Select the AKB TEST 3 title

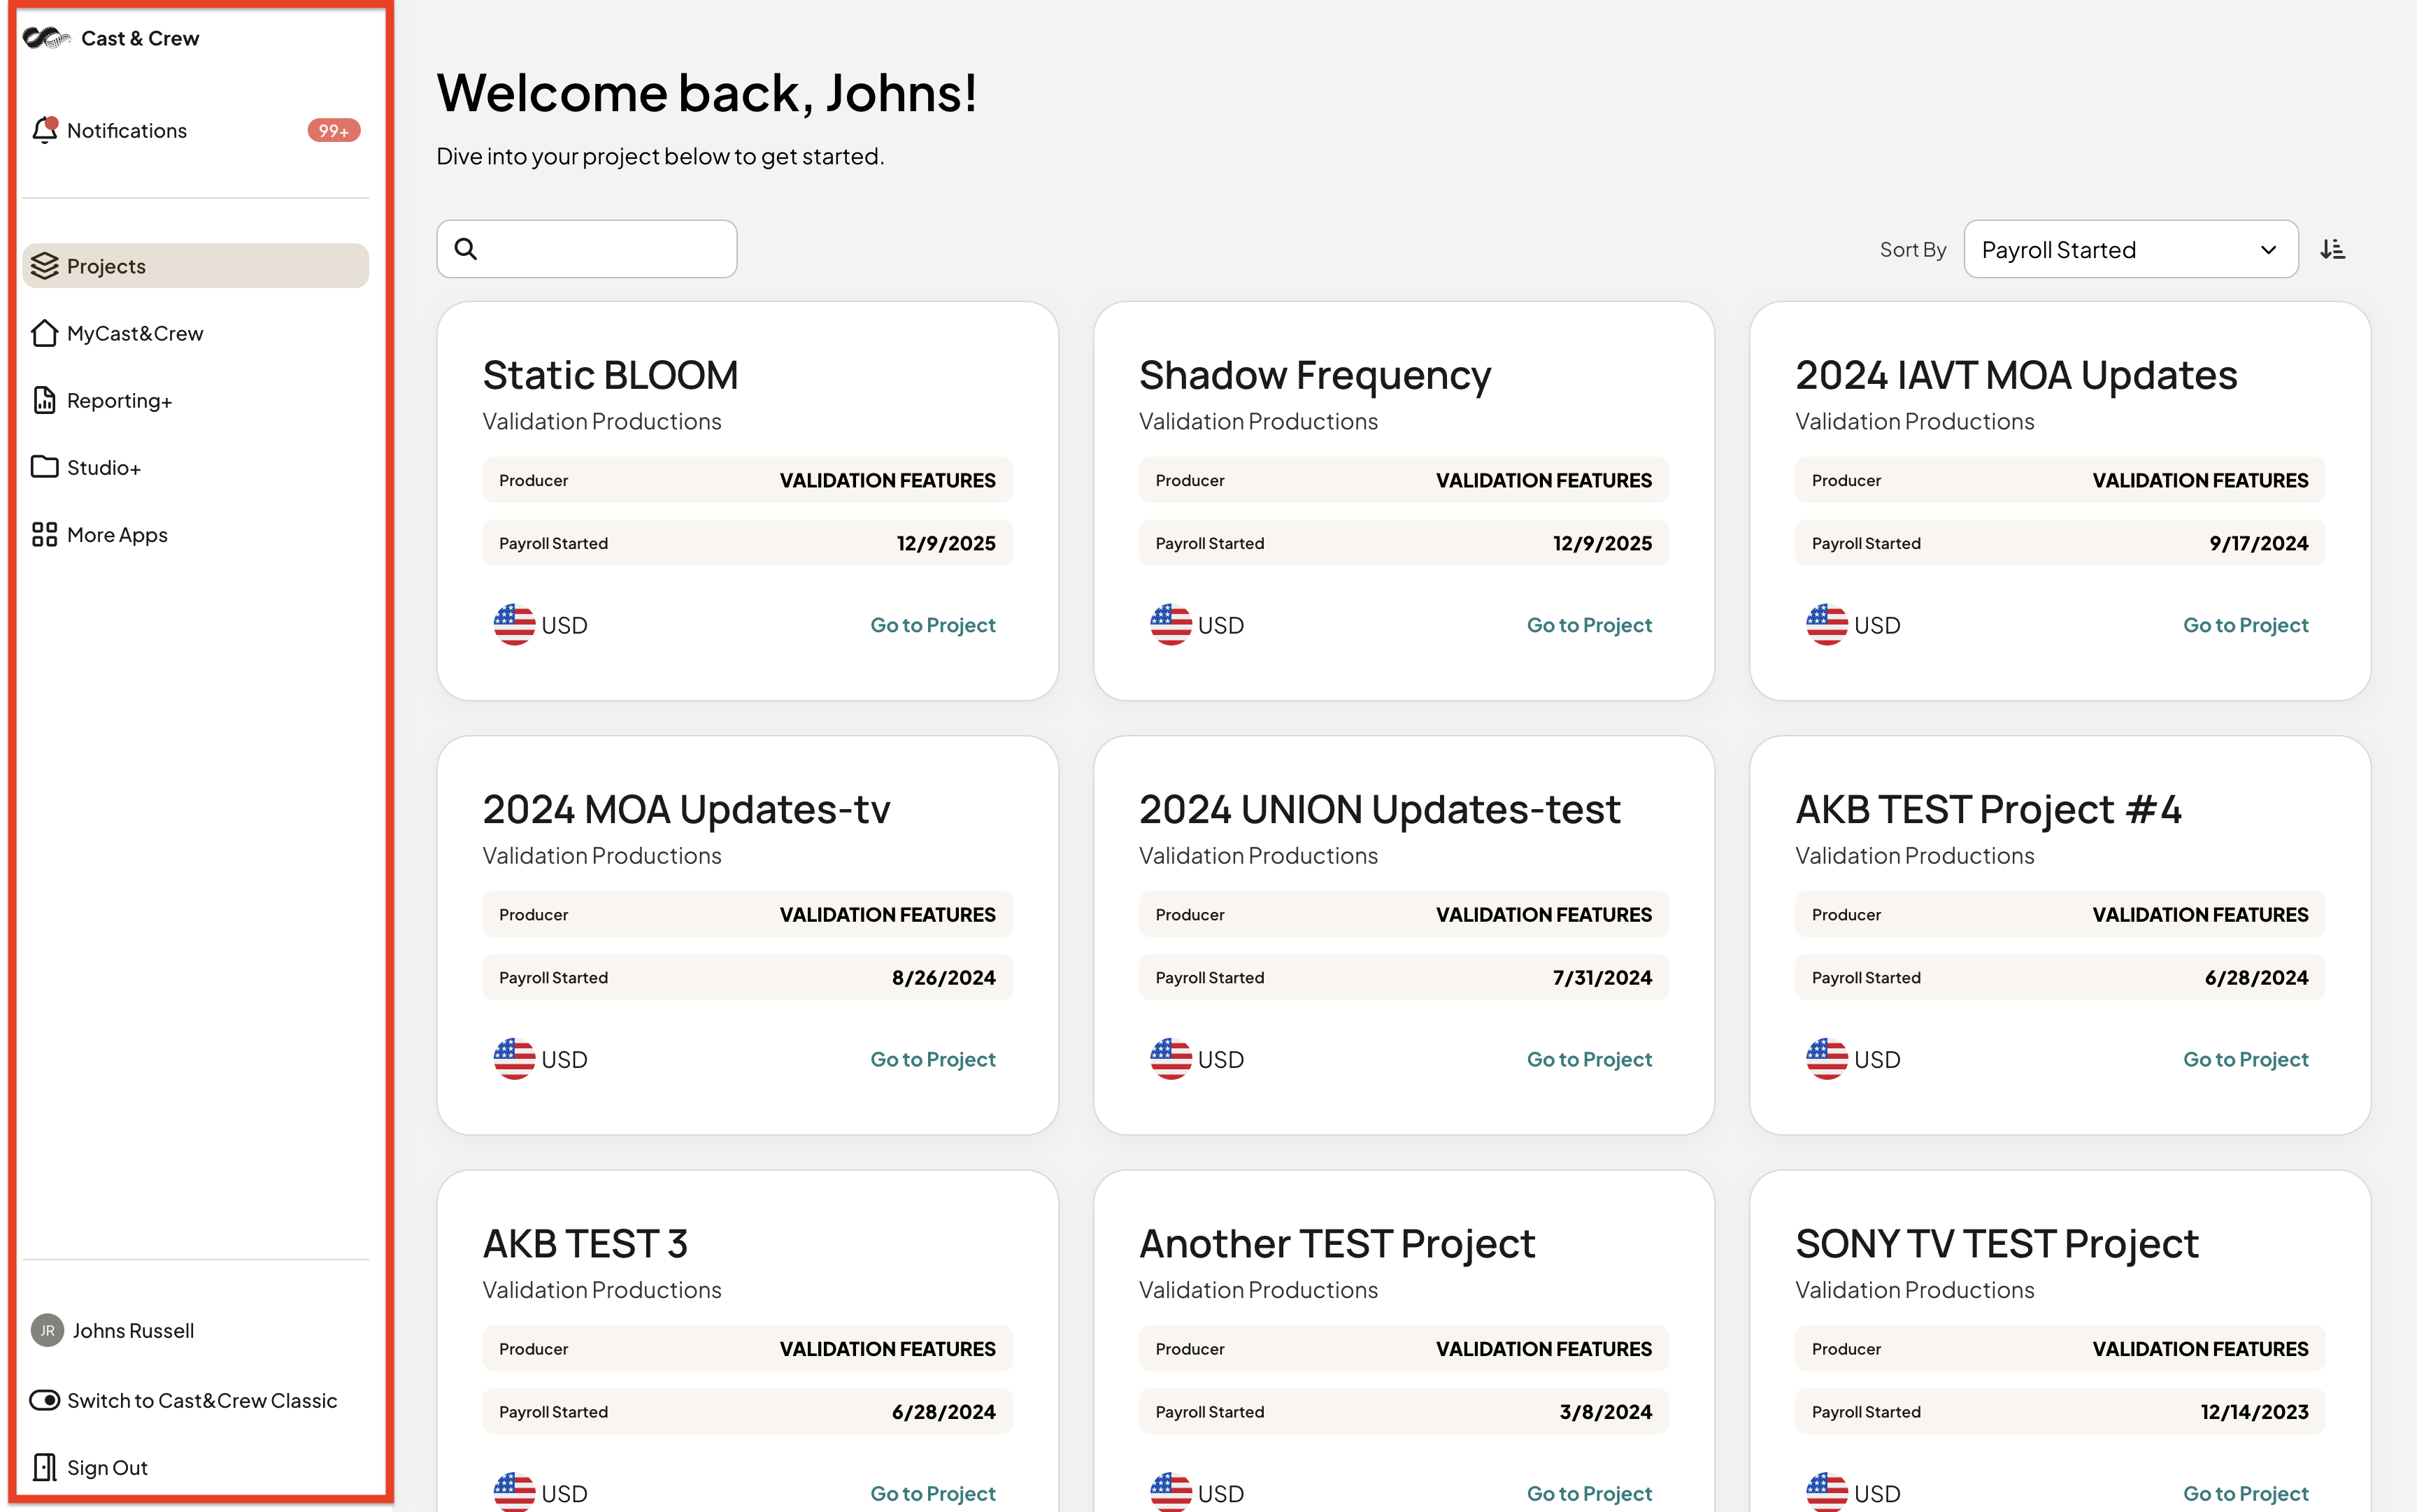585,1244
